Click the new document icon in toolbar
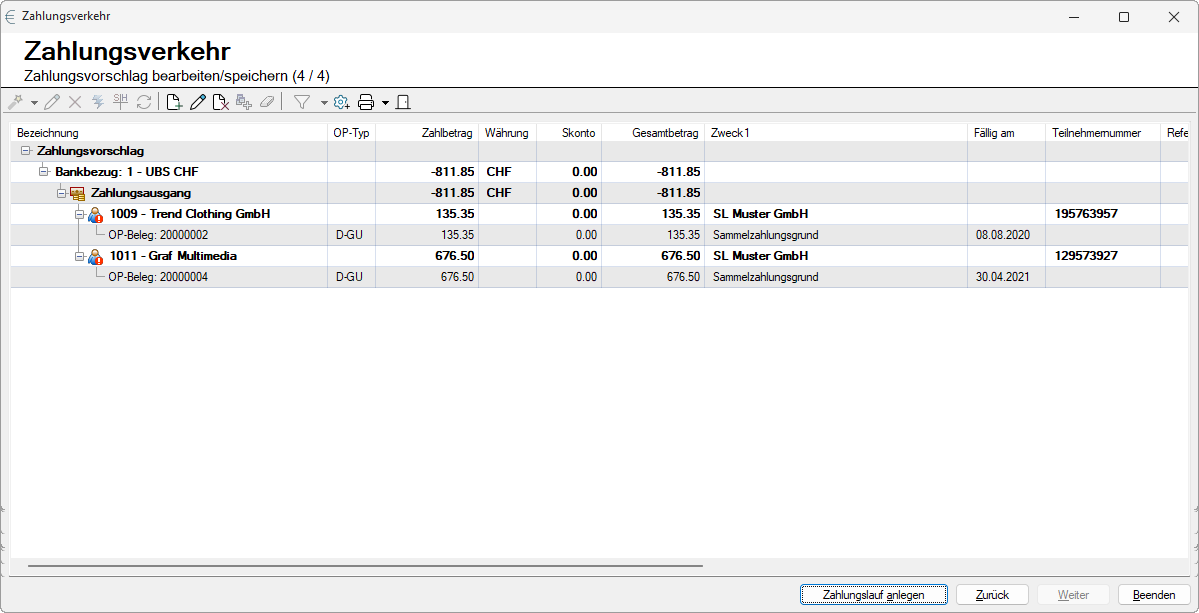 (x=174, y=102)
